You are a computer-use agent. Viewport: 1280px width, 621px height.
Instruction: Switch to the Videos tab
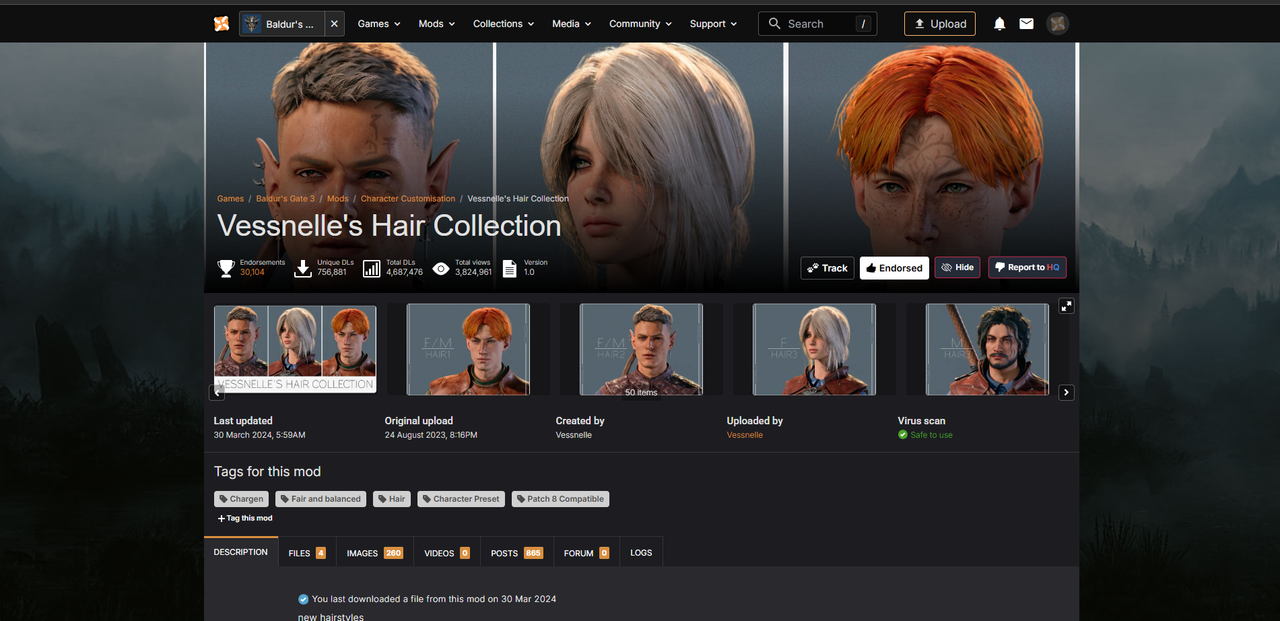pos(447,552)
